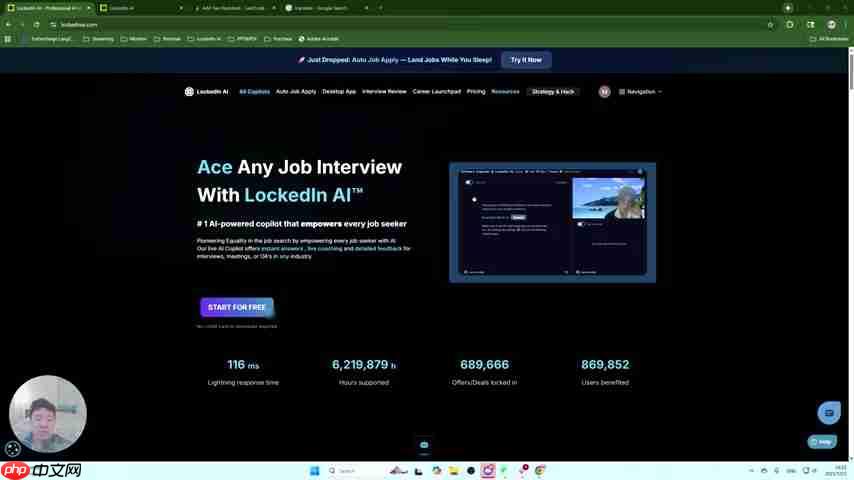The height and width of the screenshot is (480, 854).
Task: Click the '116 ms' response time stat
Action: (243, 364)
